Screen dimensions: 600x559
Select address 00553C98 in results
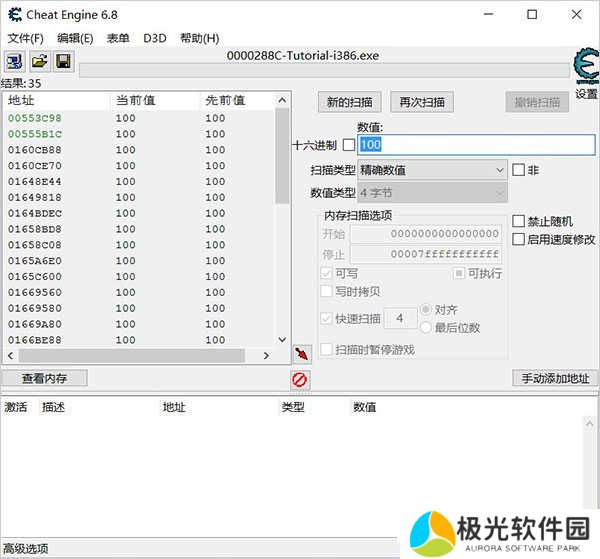click(35, 118)
